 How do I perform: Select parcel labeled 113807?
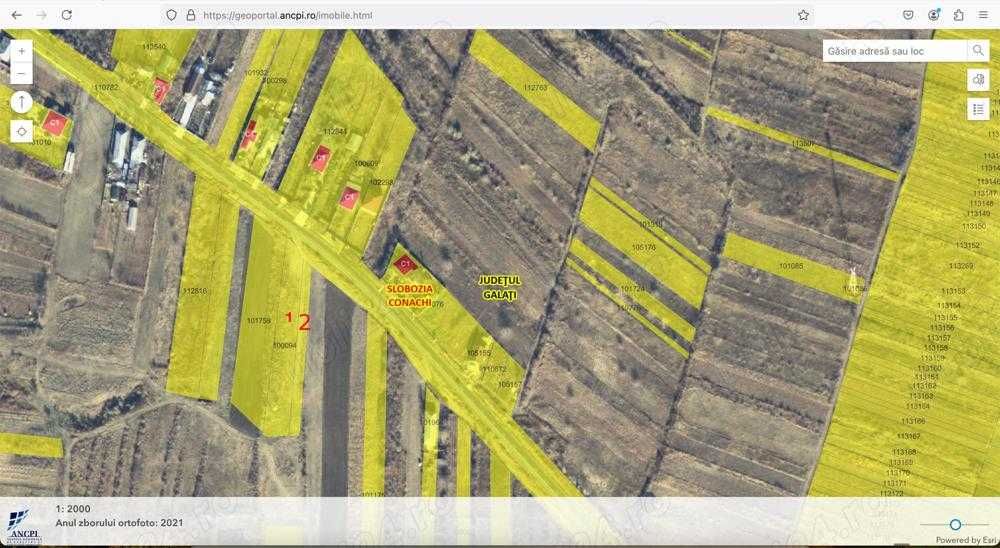803,144
